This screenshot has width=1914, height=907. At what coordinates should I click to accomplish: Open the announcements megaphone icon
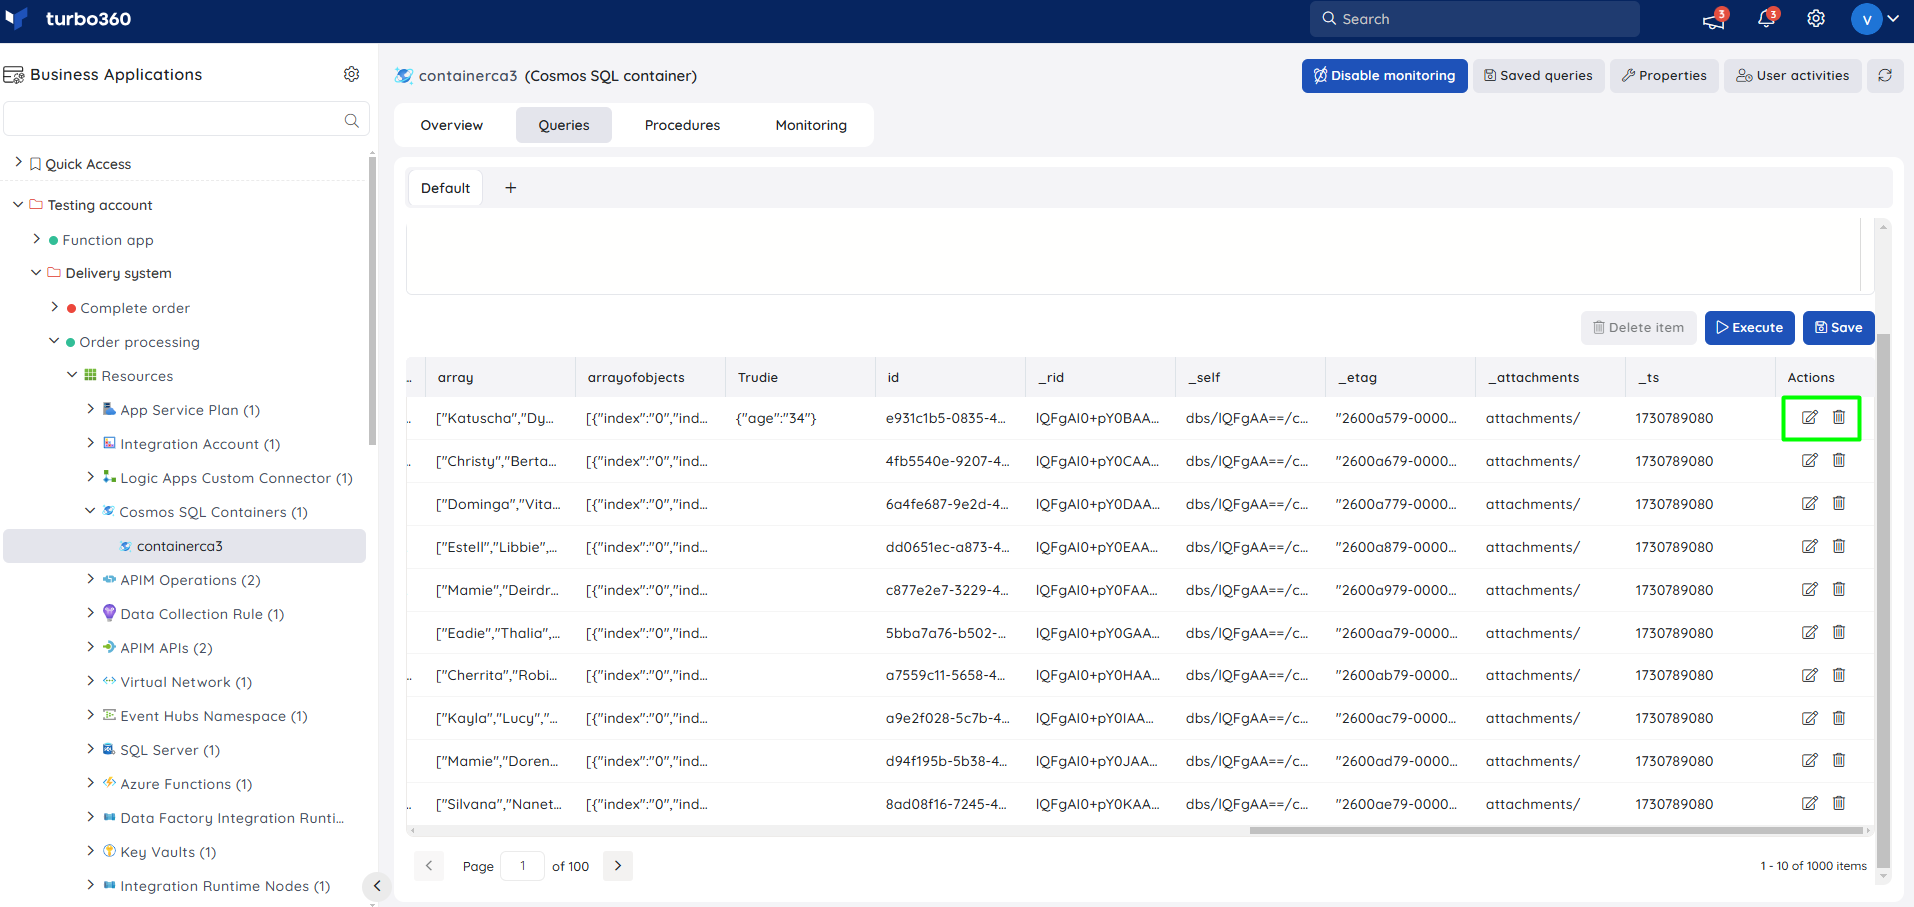point(1714,19)
